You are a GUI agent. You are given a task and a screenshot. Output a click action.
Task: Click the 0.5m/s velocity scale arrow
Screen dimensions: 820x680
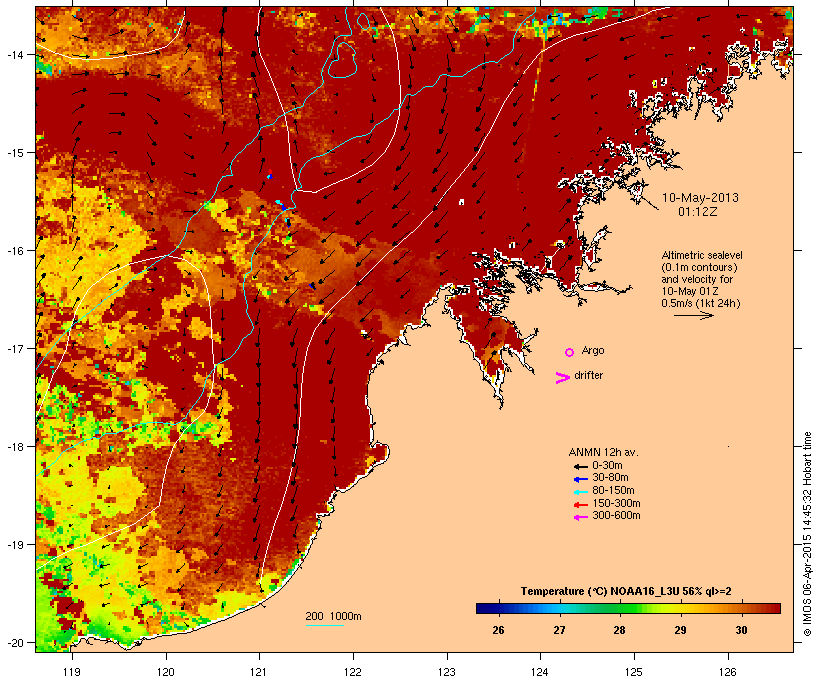click(693, 315)
